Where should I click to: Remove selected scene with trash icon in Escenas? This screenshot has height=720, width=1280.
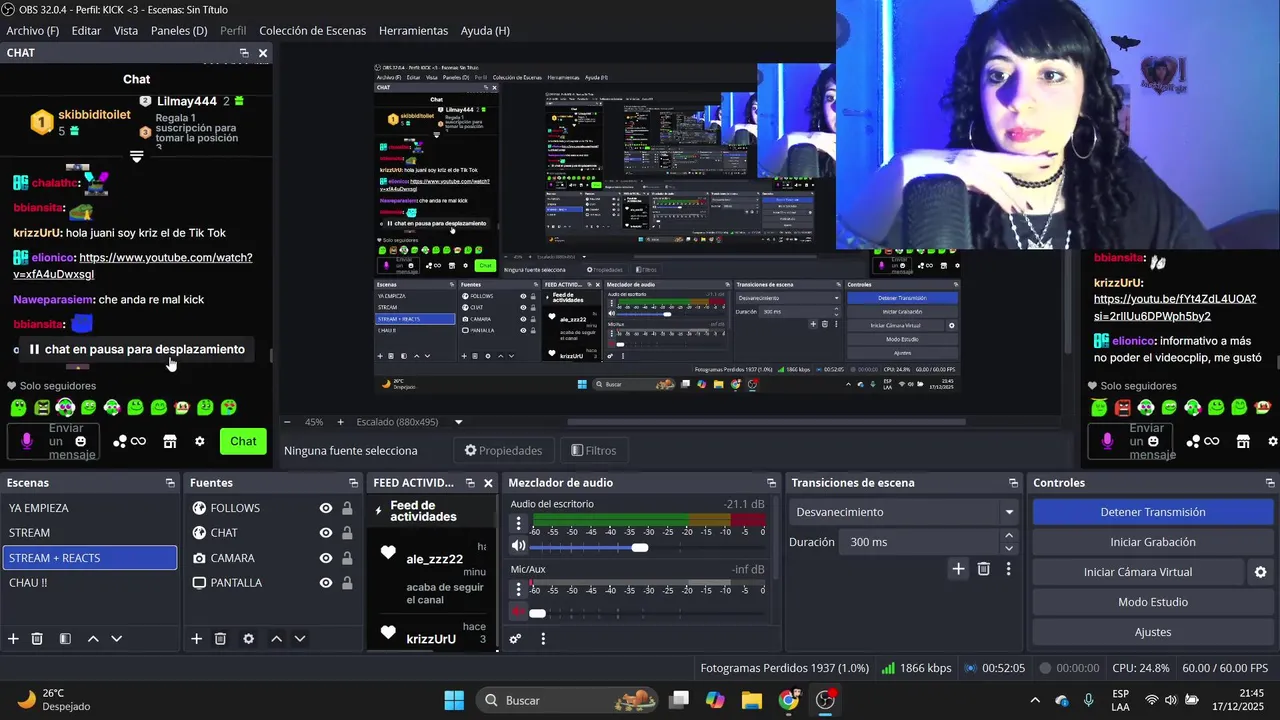[x=37, y=639]
